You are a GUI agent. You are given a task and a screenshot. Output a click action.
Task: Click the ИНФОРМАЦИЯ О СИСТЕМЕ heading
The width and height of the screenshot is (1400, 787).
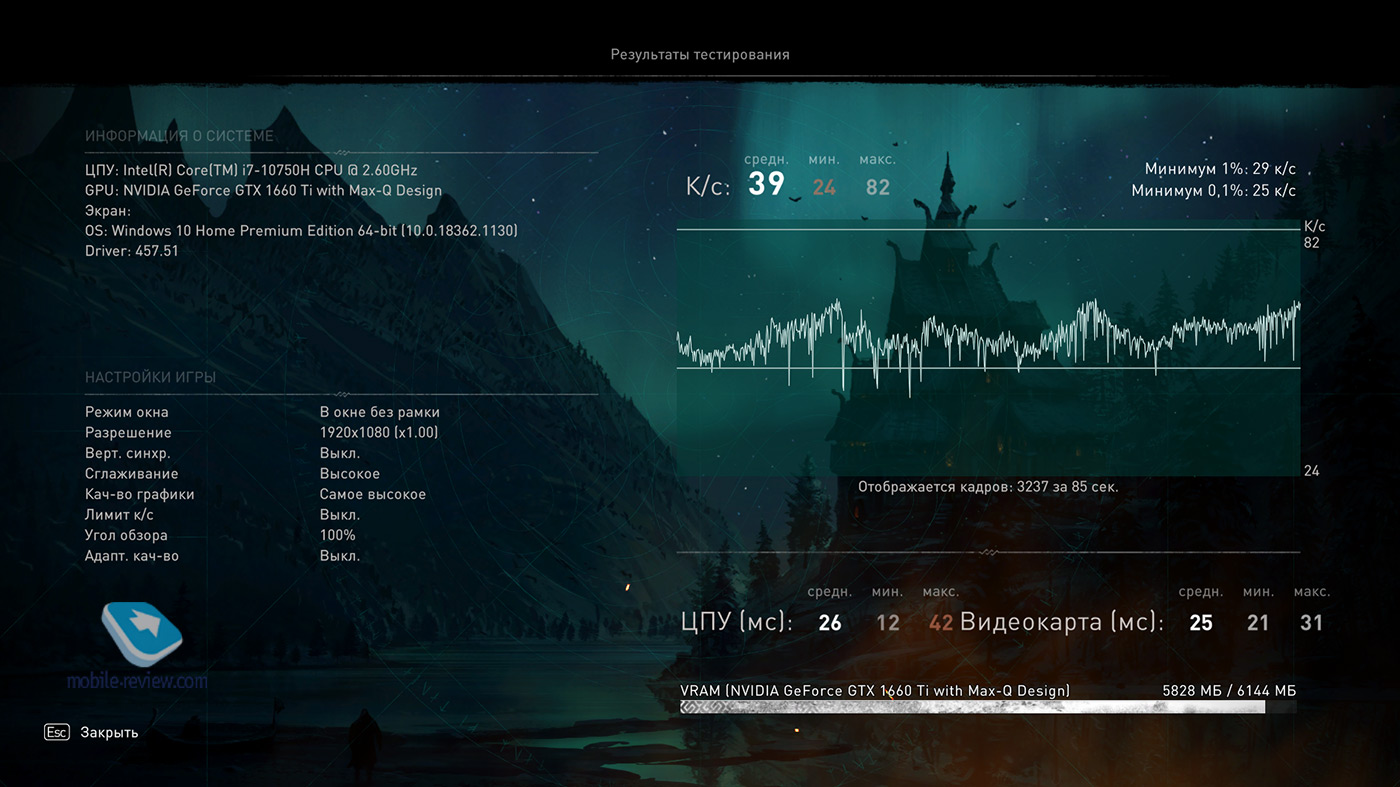pos(179,136)
